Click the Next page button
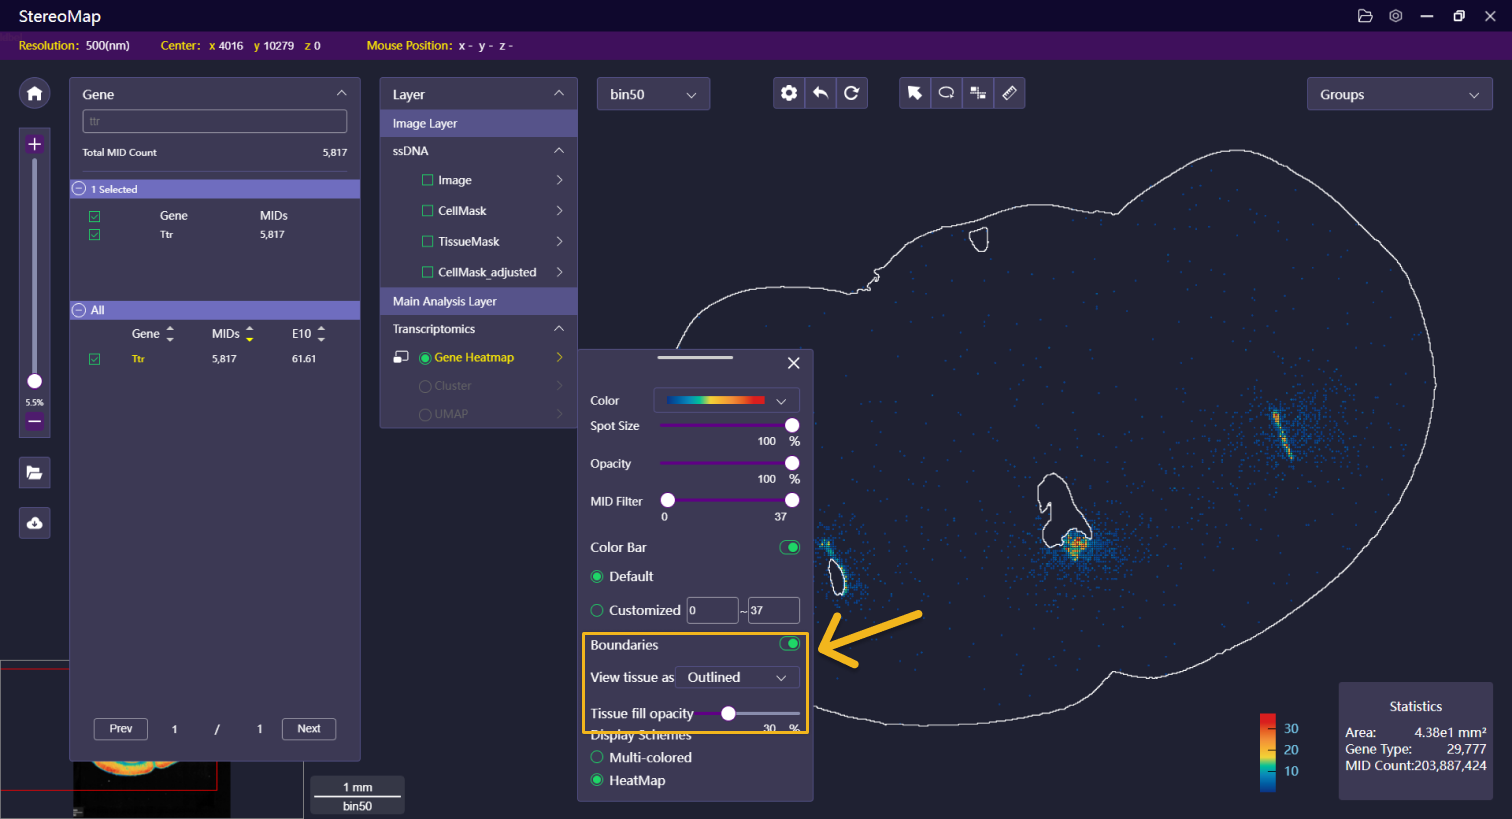This screenshot has height=819, width=1512. [309, 729]
